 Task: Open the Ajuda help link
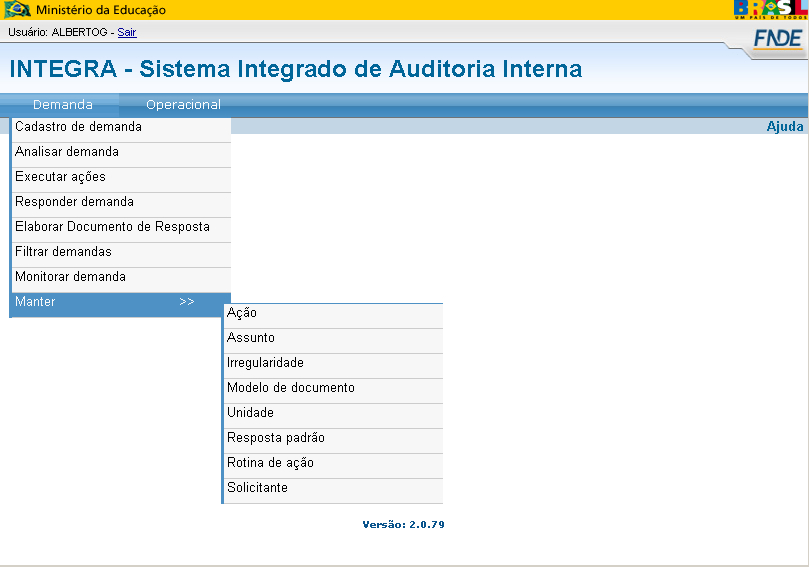pos(785,126)
